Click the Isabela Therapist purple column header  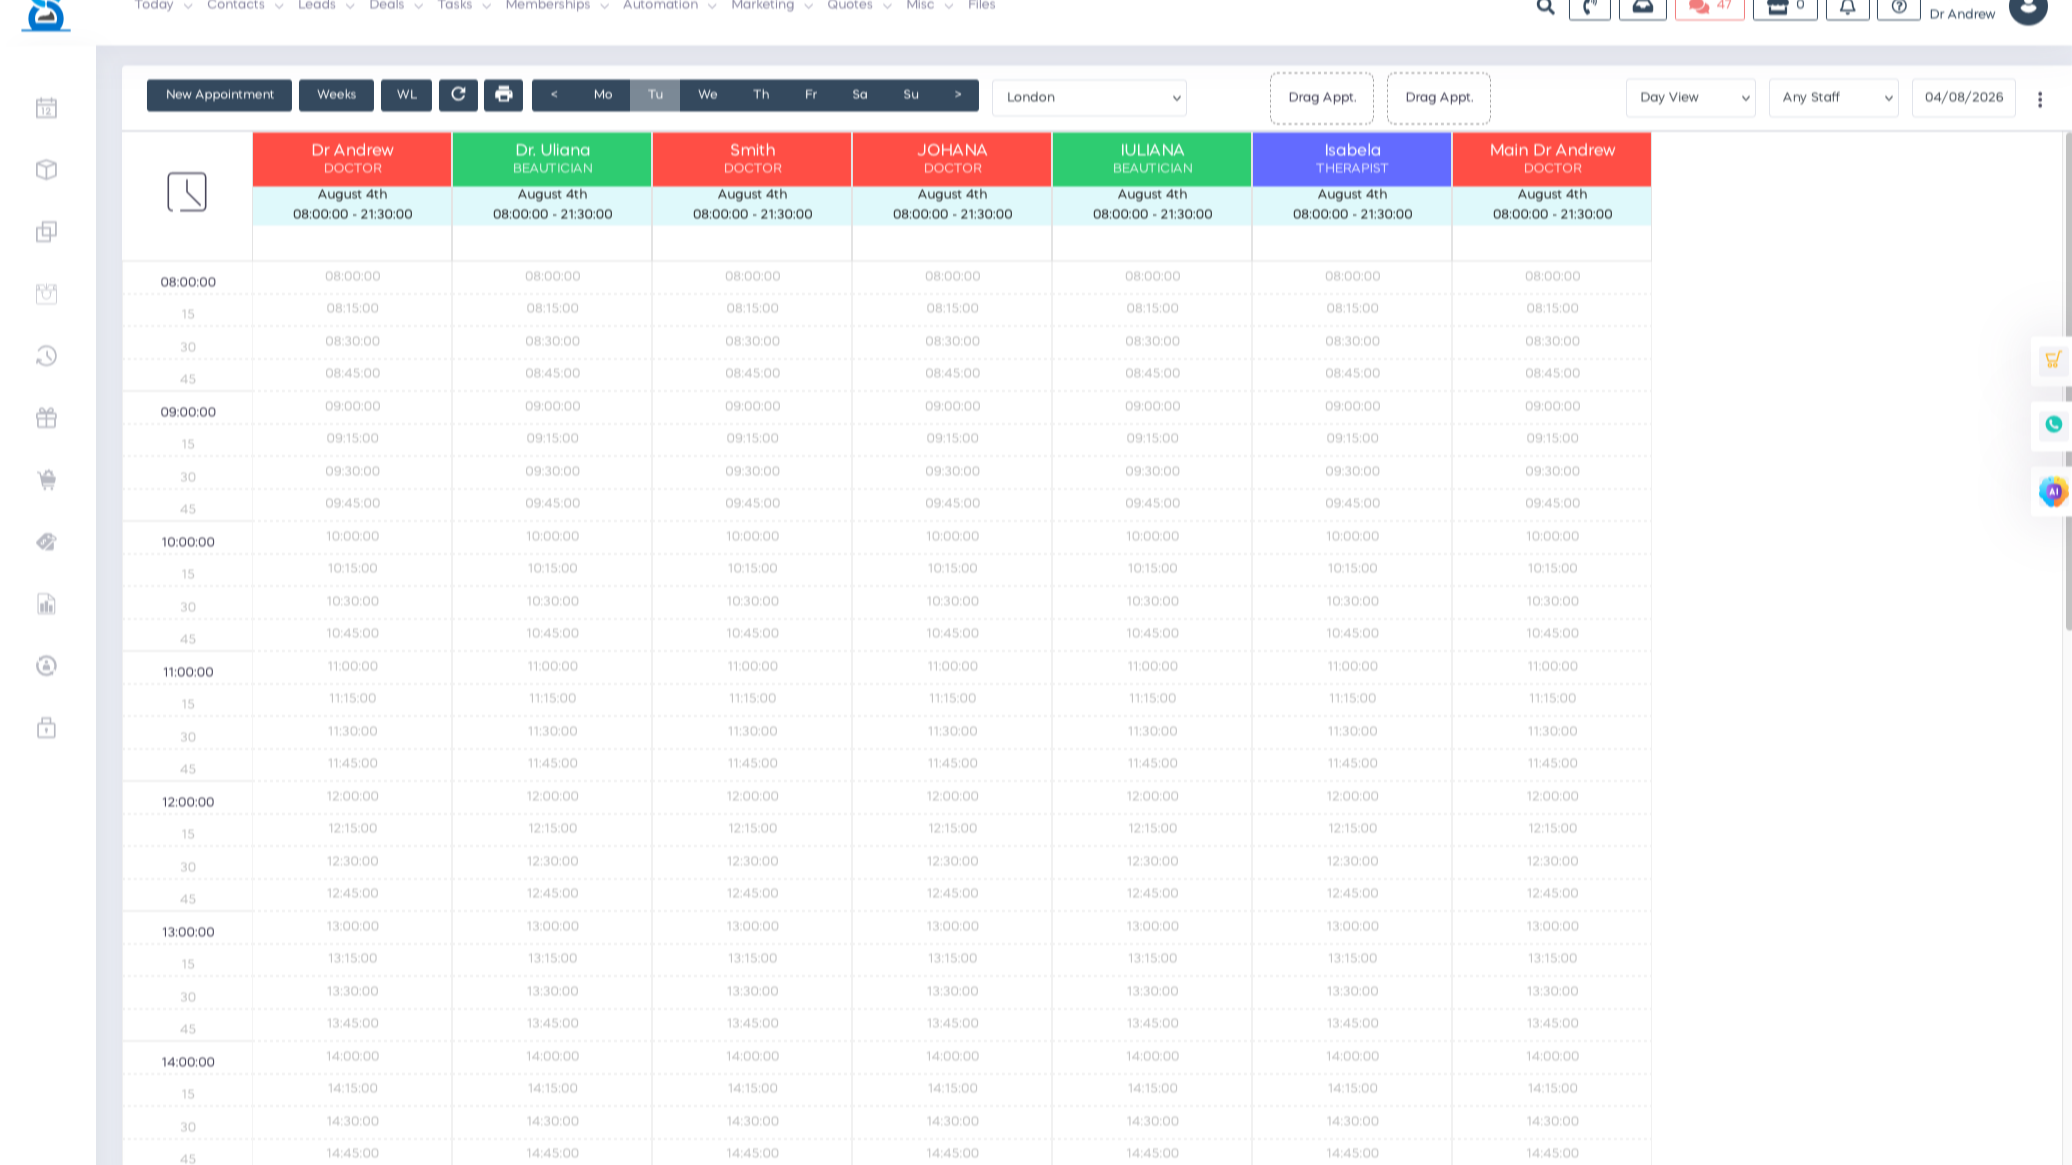point(1352,159)
